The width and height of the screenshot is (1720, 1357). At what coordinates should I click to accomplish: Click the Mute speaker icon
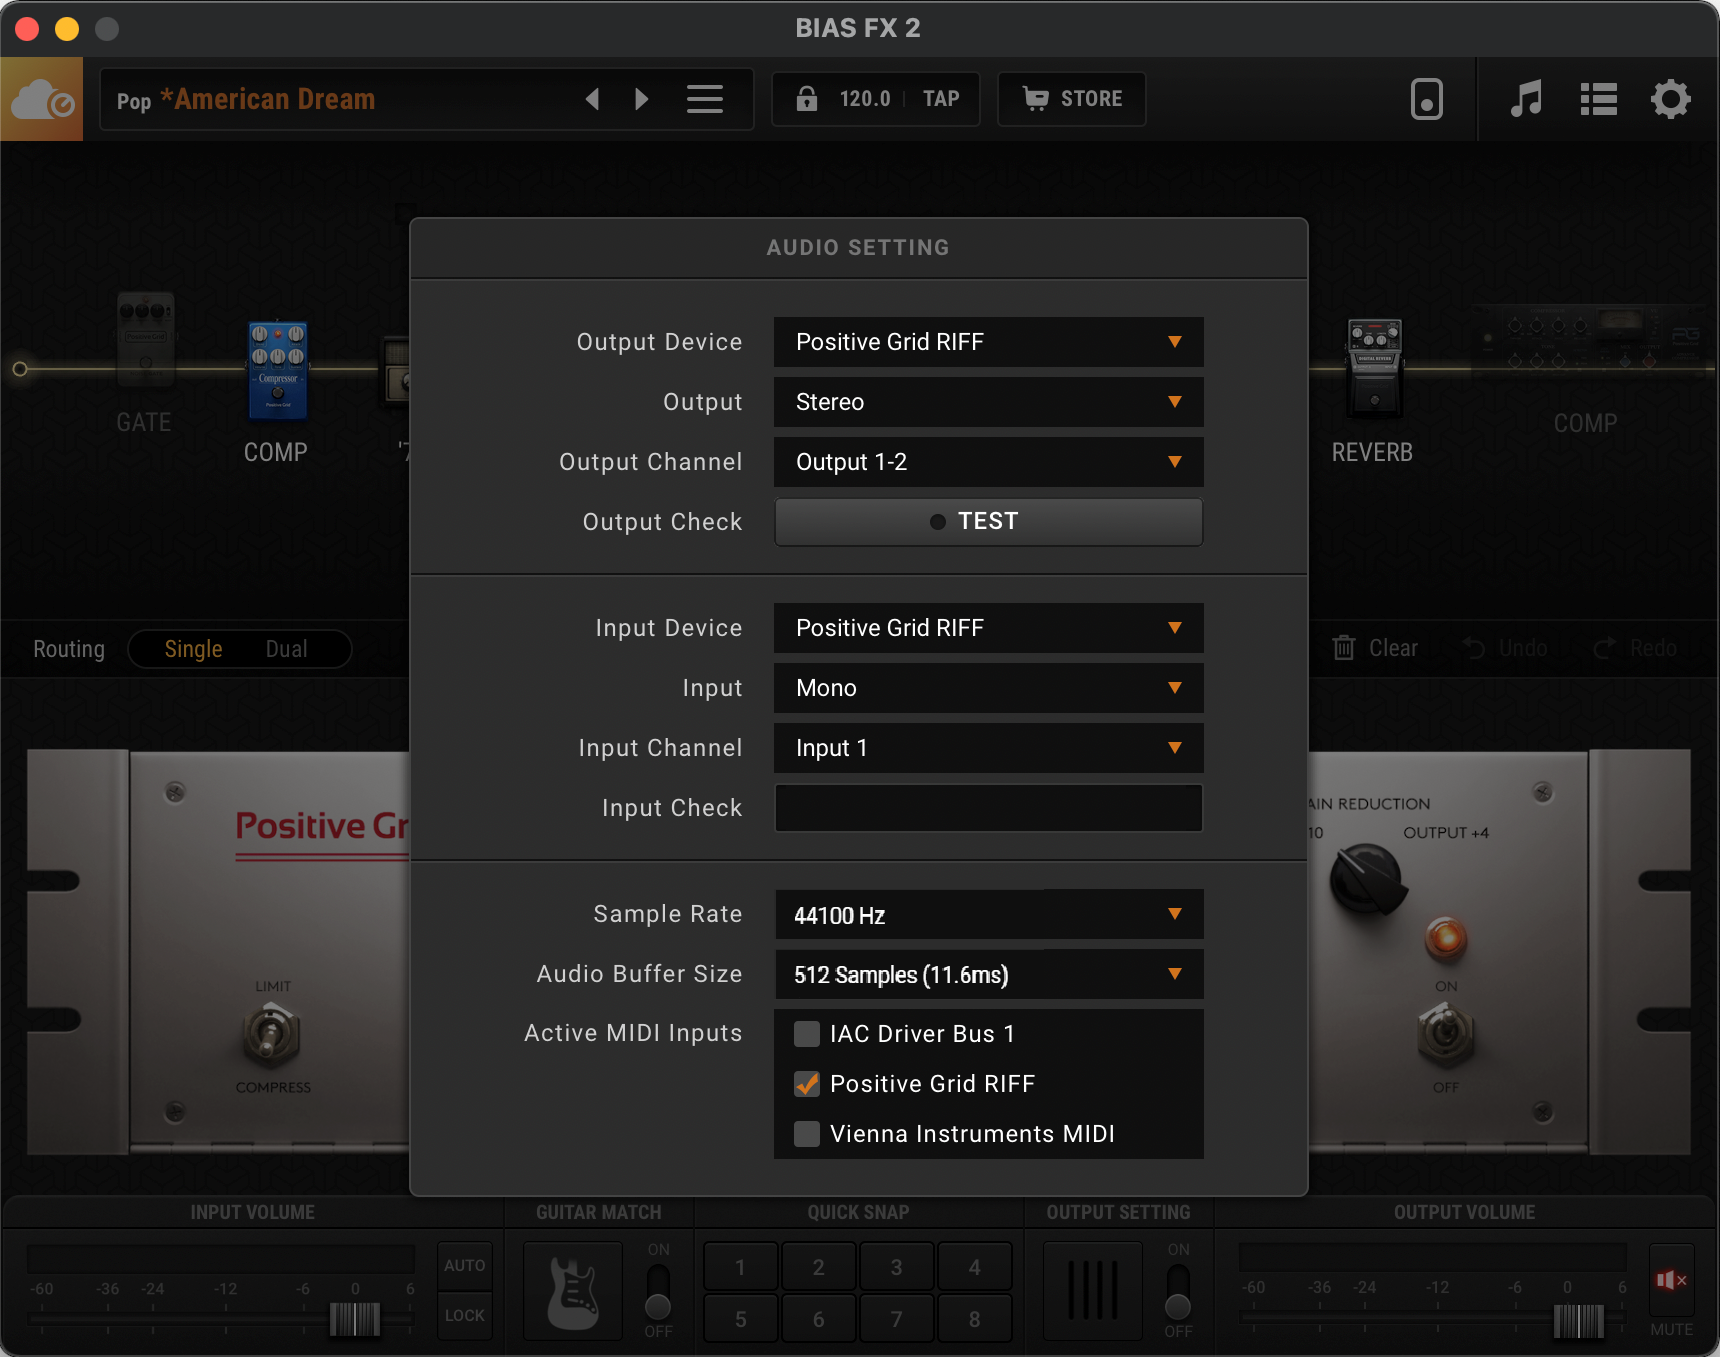(1671, 1280)
